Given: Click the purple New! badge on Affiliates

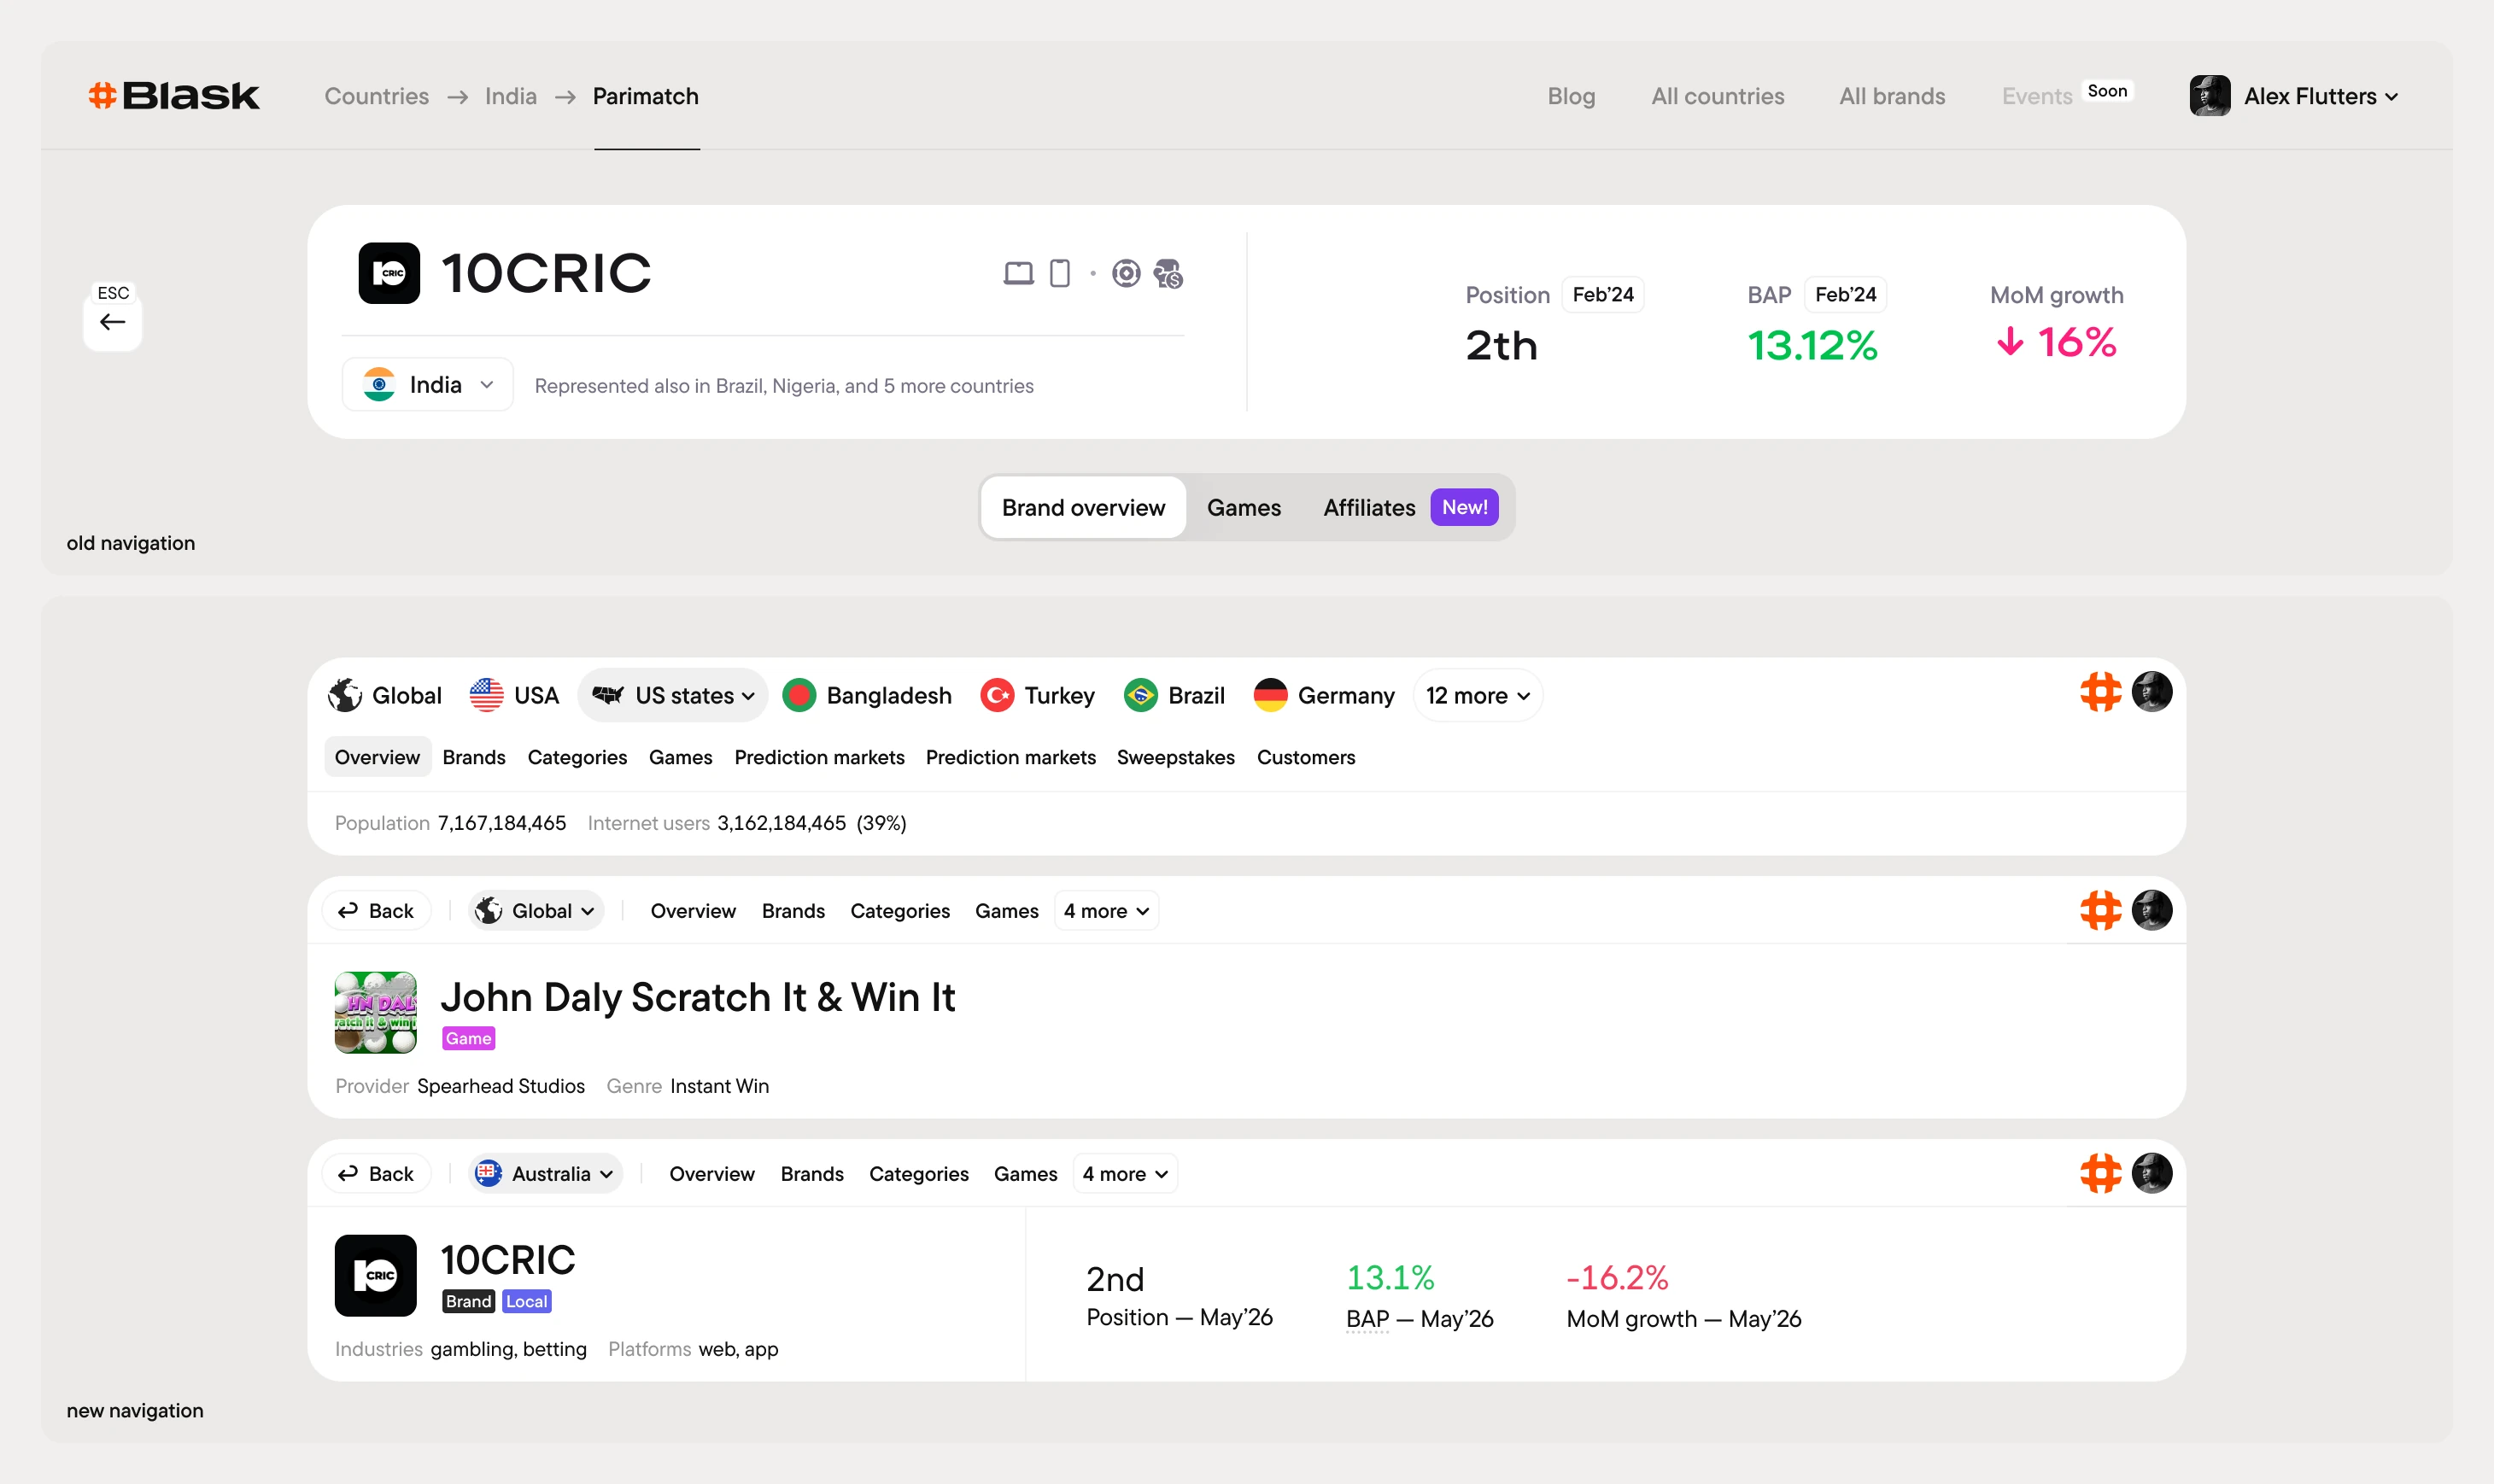Looking at the screenshot, I should point(1465,507).
